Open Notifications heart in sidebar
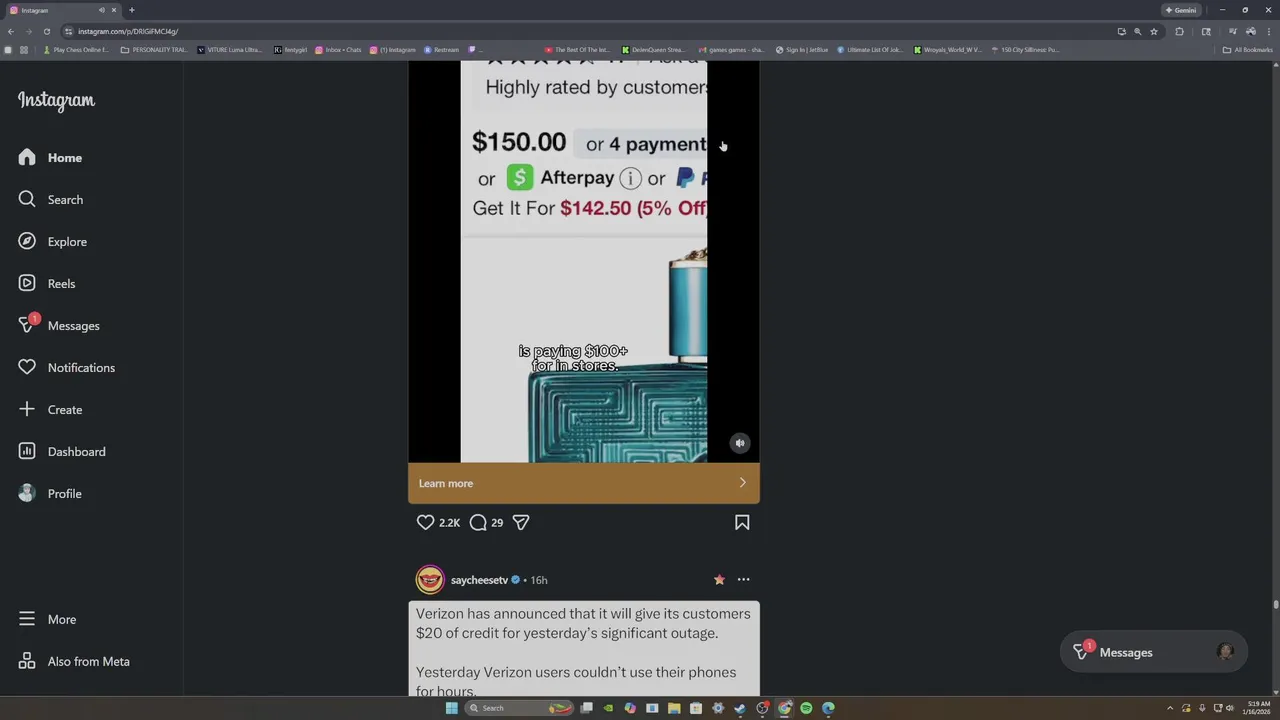Viewport: 1280px width, 720px height. click(x=27, y=368)
